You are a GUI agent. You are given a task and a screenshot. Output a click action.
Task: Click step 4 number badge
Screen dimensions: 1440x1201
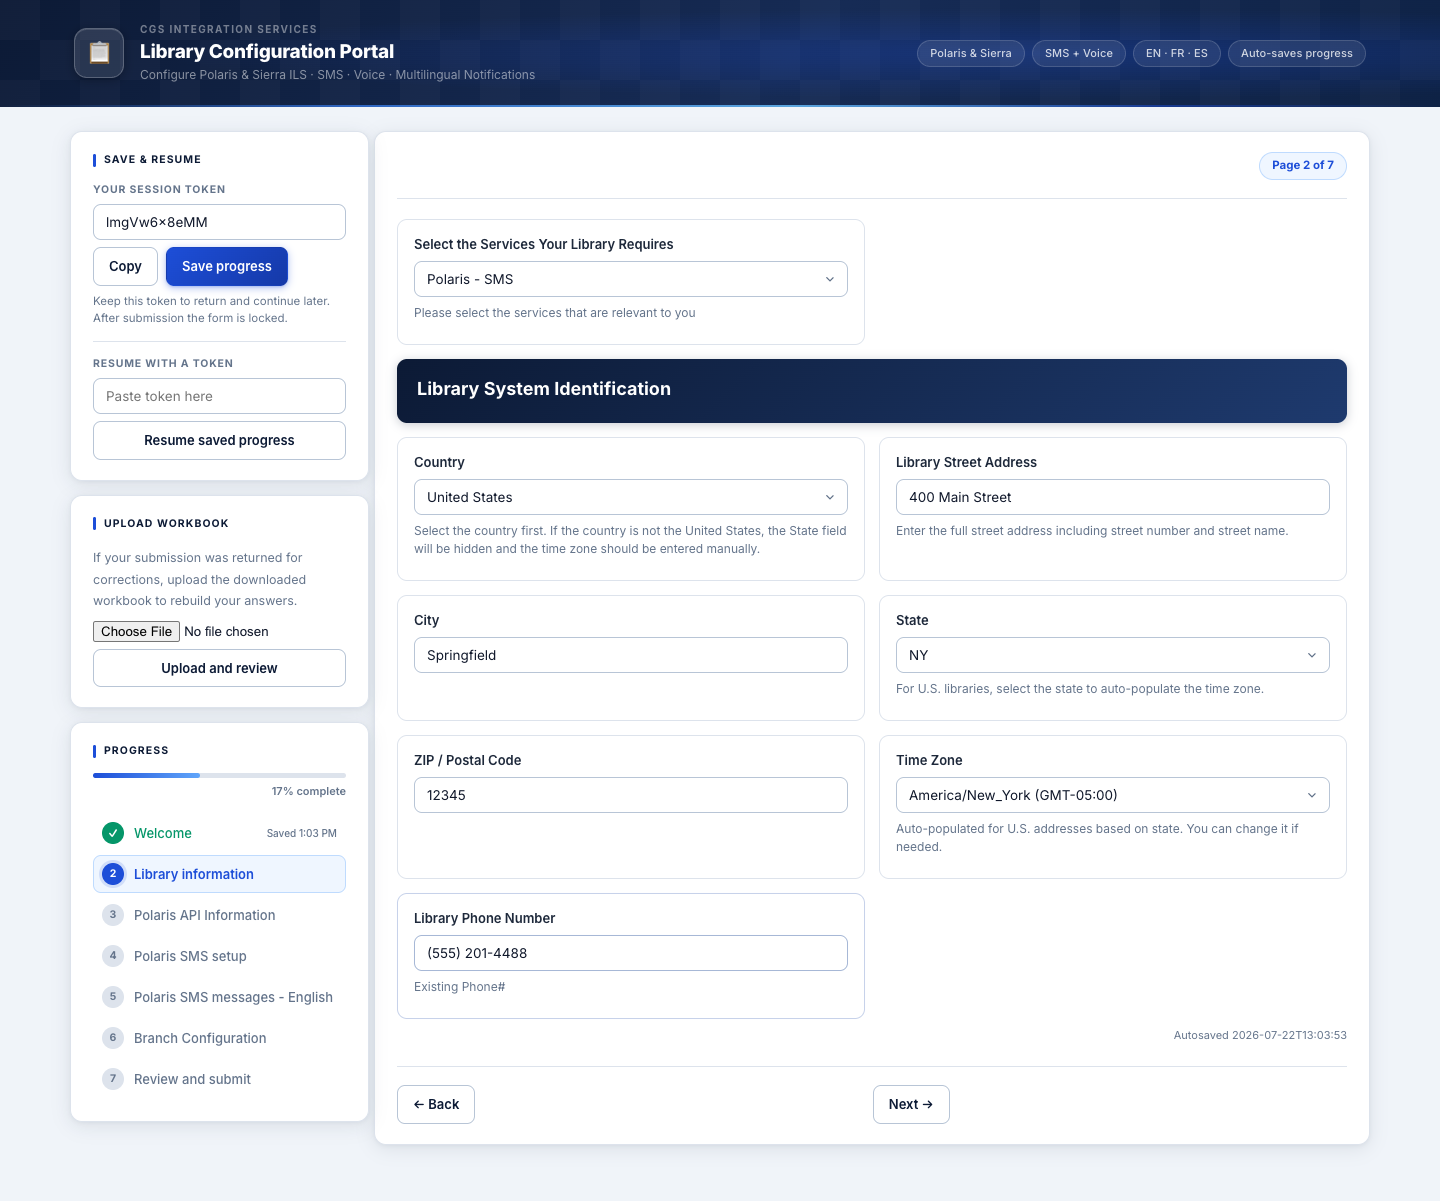[113, 956]
